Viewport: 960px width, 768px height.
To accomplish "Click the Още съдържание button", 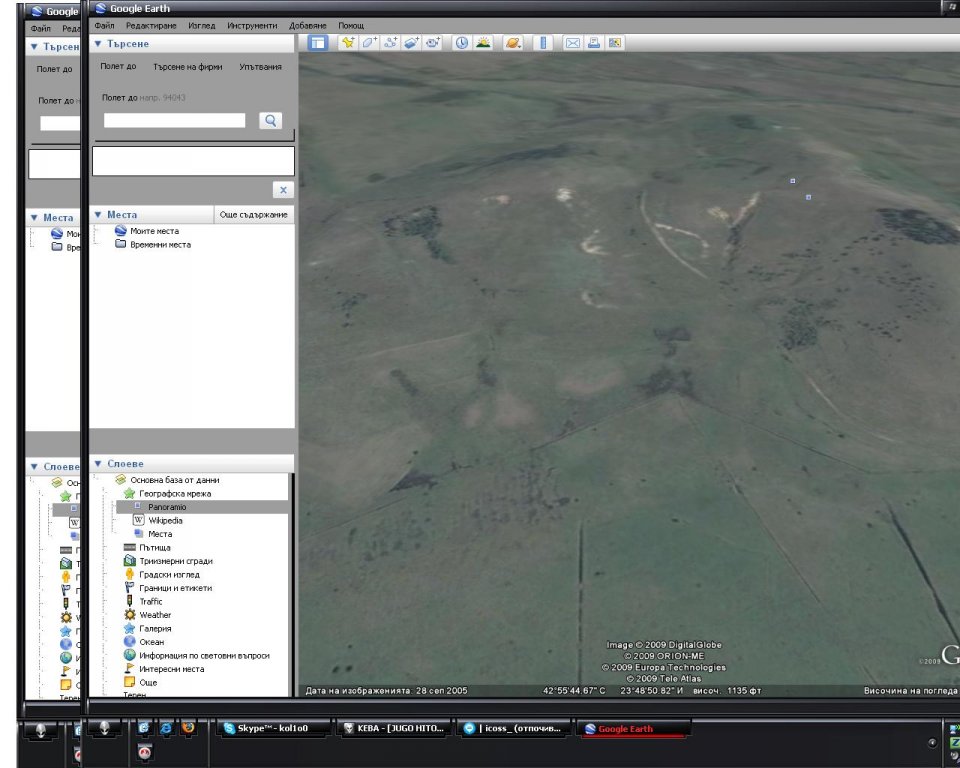I will 254,215.
